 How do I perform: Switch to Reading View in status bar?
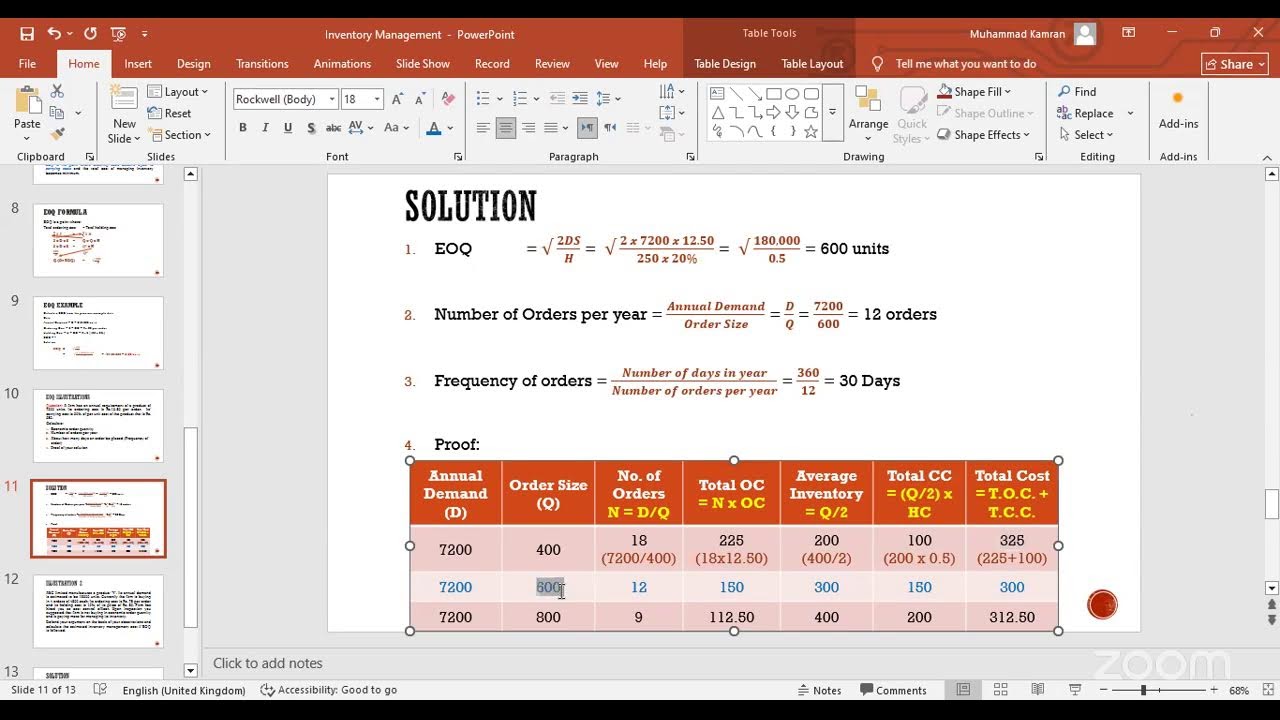click(x=1038, y=690)
